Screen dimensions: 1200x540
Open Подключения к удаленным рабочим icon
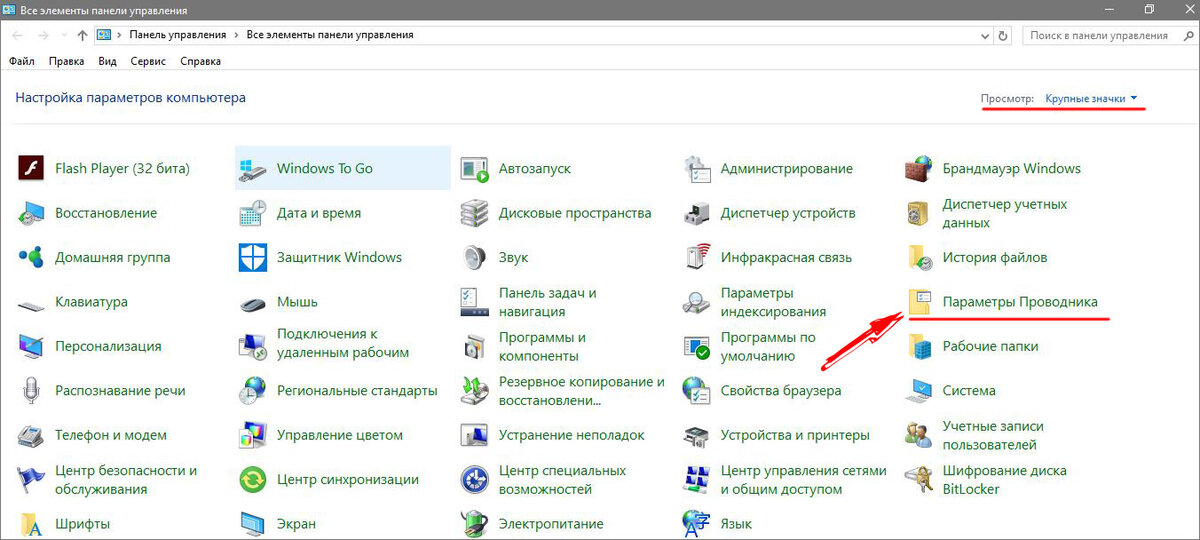[x=253, y=346]
